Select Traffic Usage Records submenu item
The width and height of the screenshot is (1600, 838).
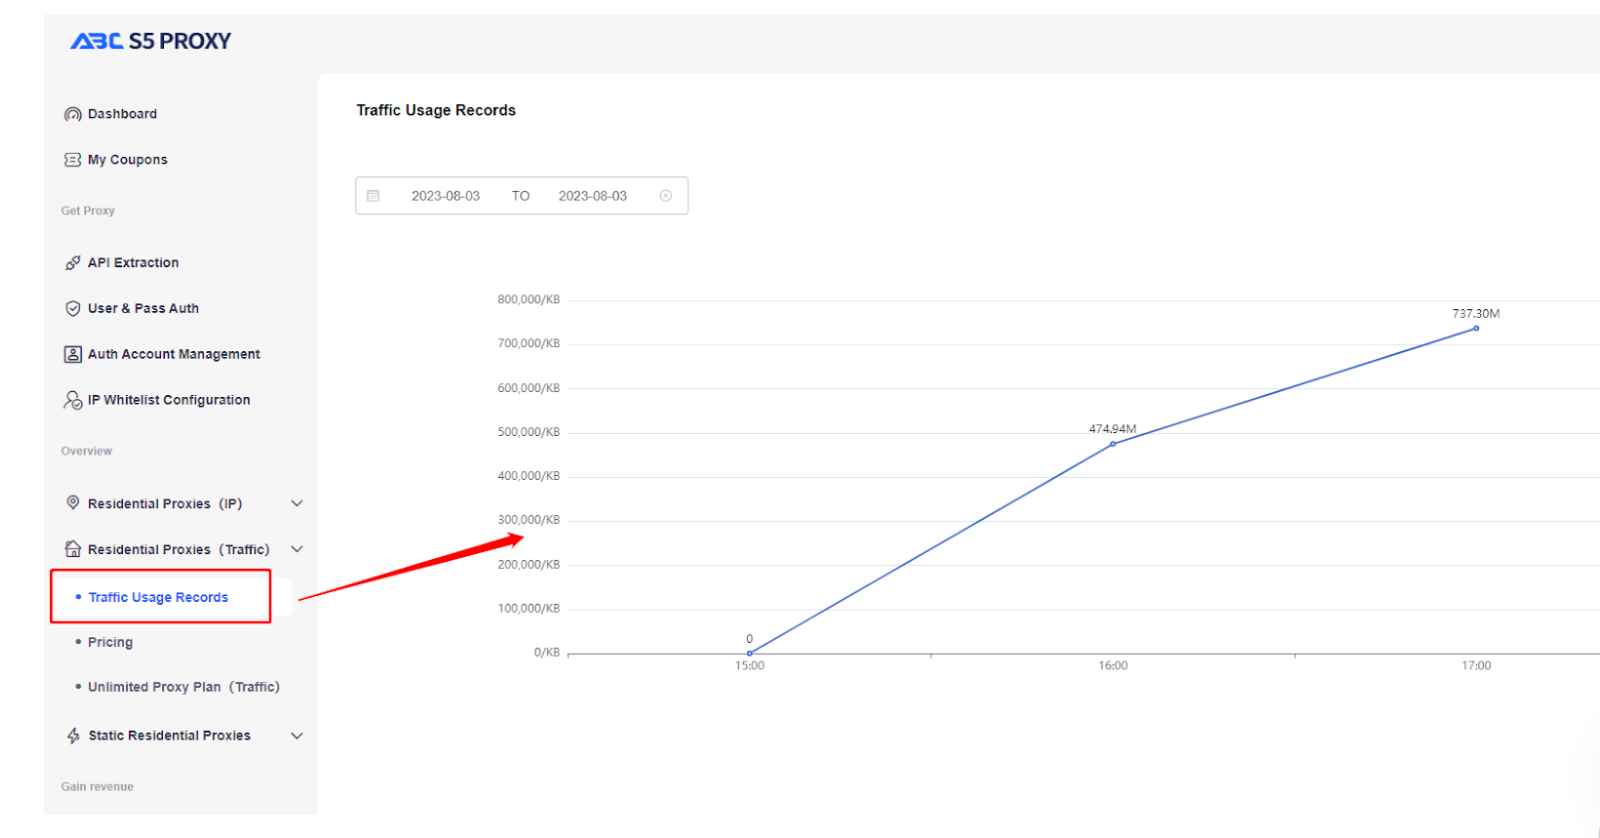158,597
